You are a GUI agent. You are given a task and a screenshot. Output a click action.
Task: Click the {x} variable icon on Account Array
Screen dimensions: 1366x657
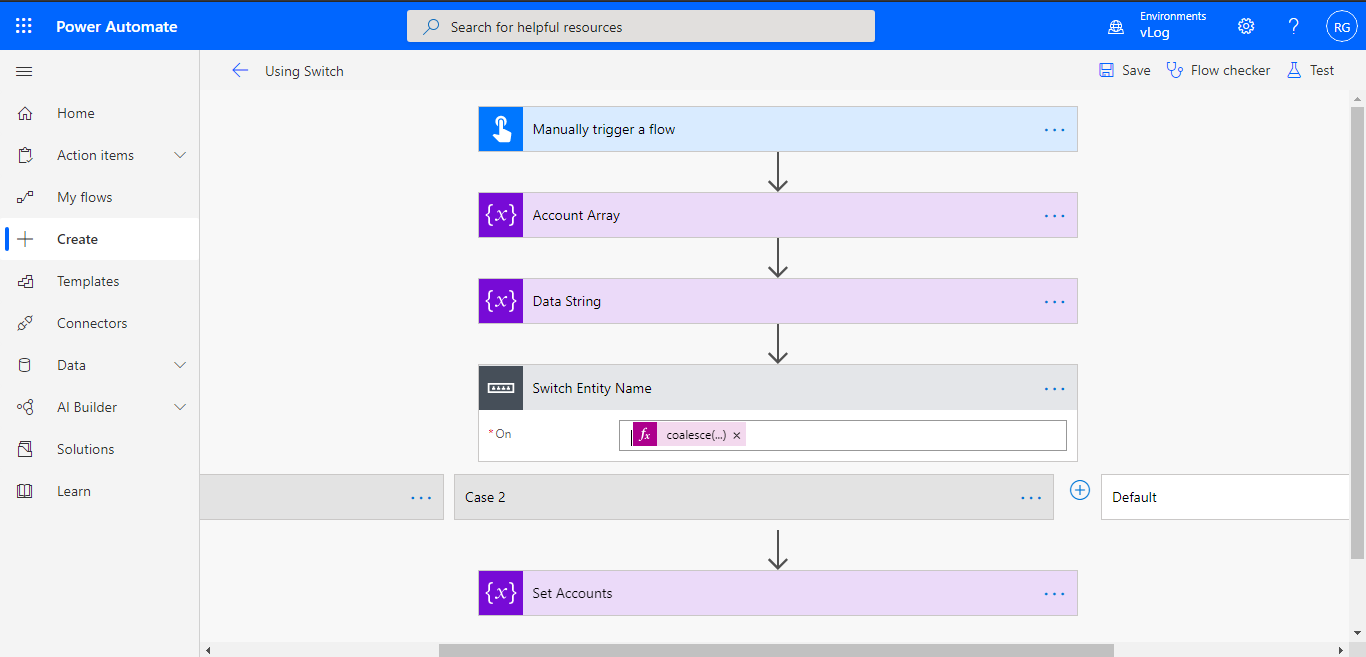pos(500,215)
